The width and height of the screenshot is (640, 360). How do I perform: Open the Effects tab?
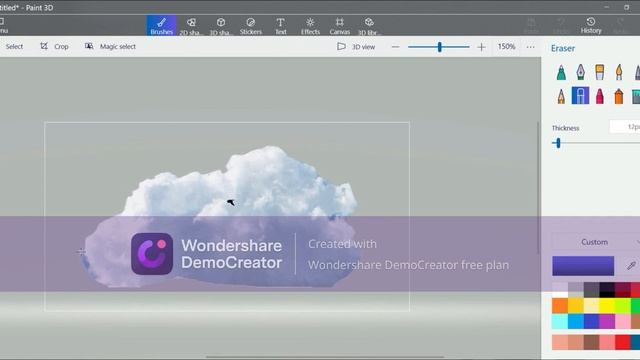tap(310, 25)
